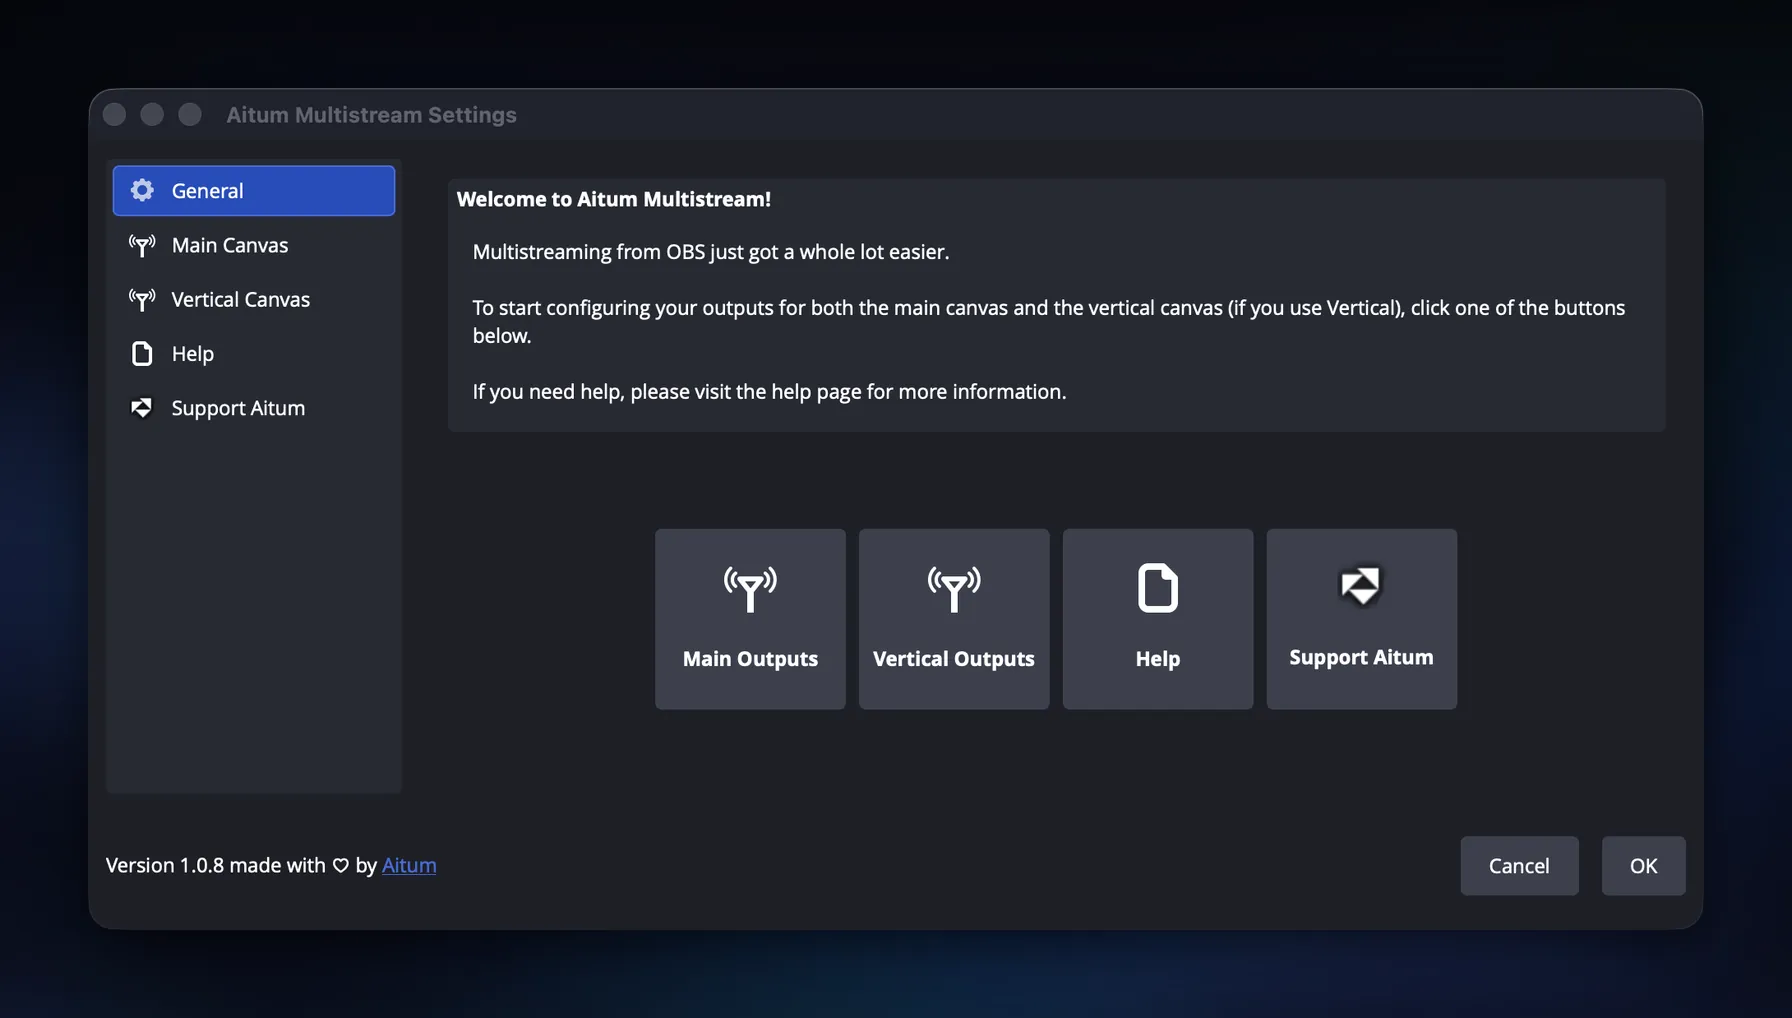Screen dimensions: 1792x1018
Task: Open the Vertical Canvas section
Action: tap(254, 299)
